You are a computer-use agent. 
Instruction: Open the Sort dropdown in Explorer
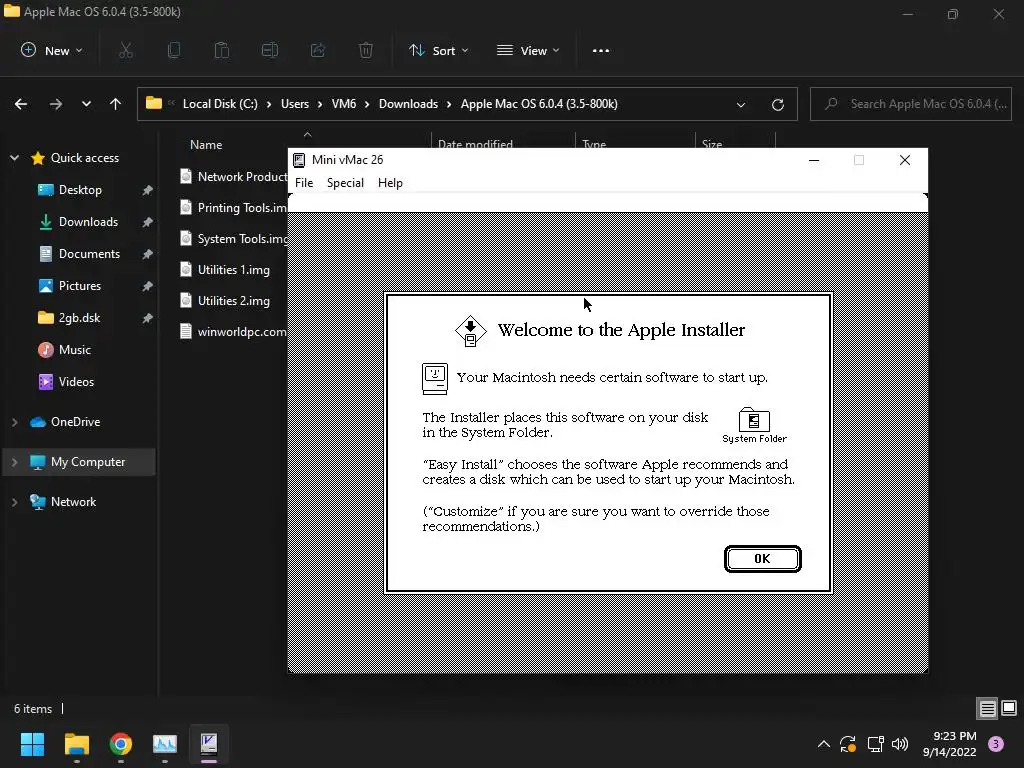[x=438, y=50]
